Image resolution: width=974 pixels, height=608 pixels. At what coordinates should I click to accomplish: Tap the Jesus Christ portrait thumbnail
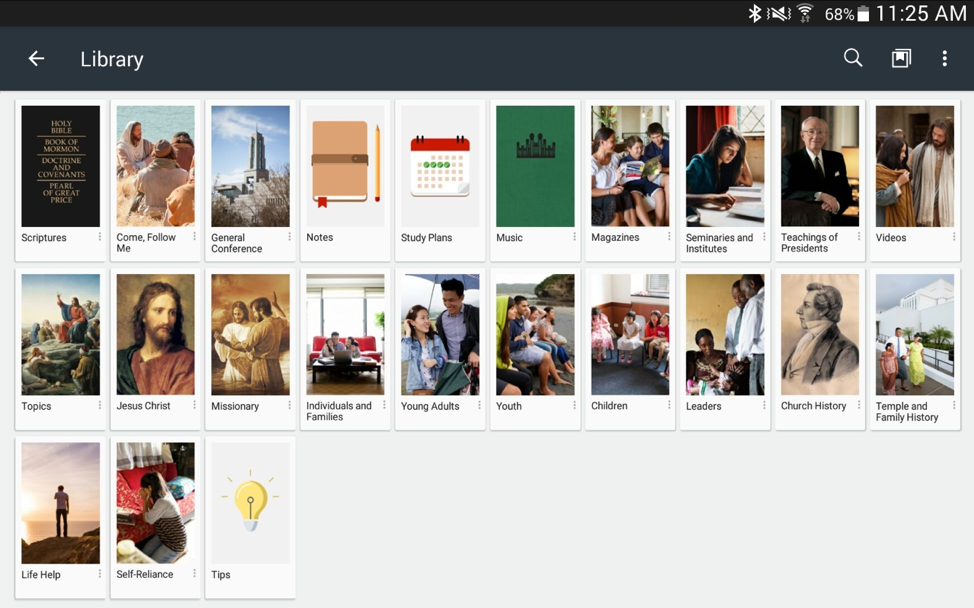tap(155, 334)
